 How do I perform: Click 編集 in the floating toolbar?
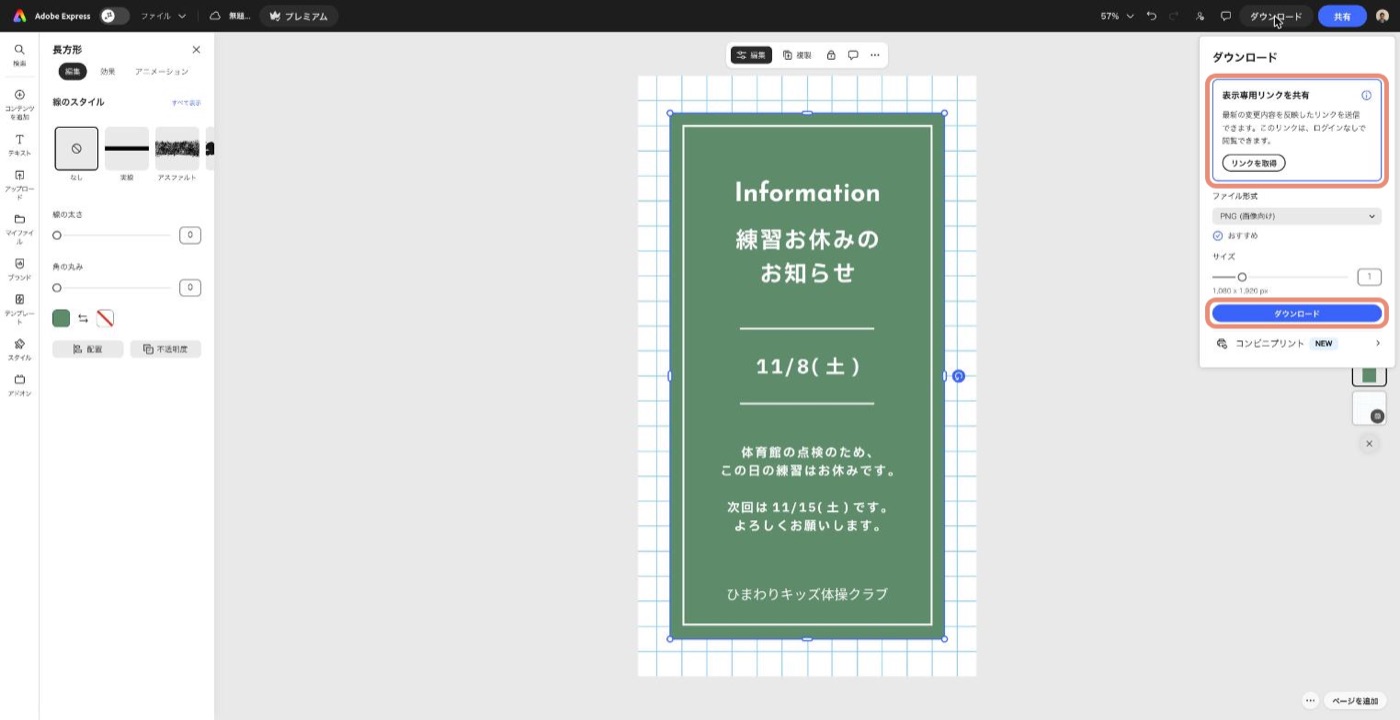[x=751, y=55]
